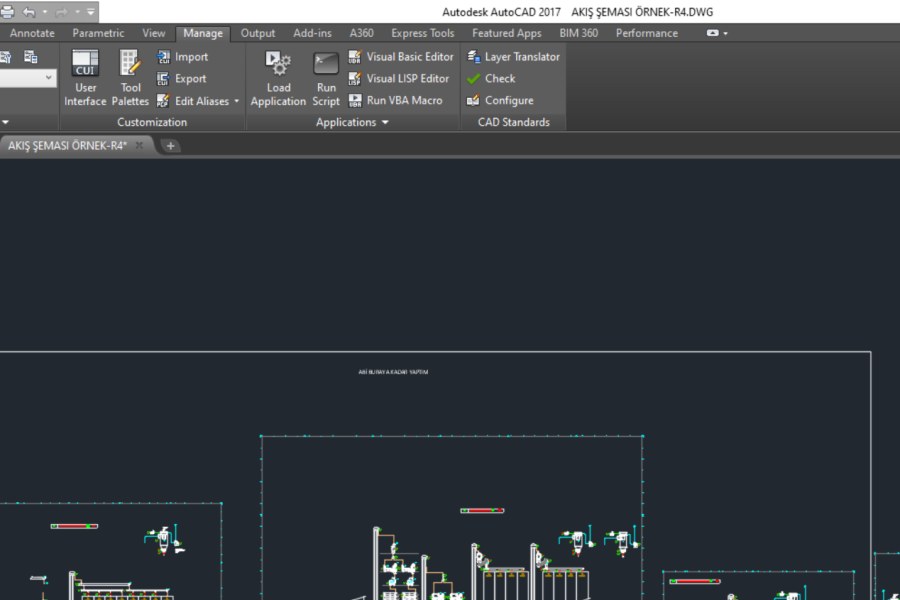Viewport: 900px width, 600px height.
Task: Open Customize Quick Access Toolbar dropdown
Action: coord(91,11)
